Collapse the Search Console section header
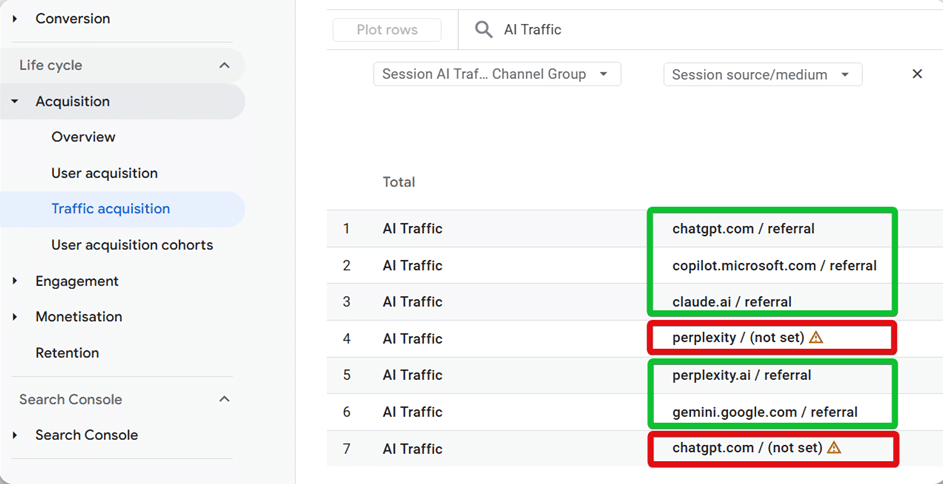The height and width of the screenshot is (484, 943). (224, 399)
